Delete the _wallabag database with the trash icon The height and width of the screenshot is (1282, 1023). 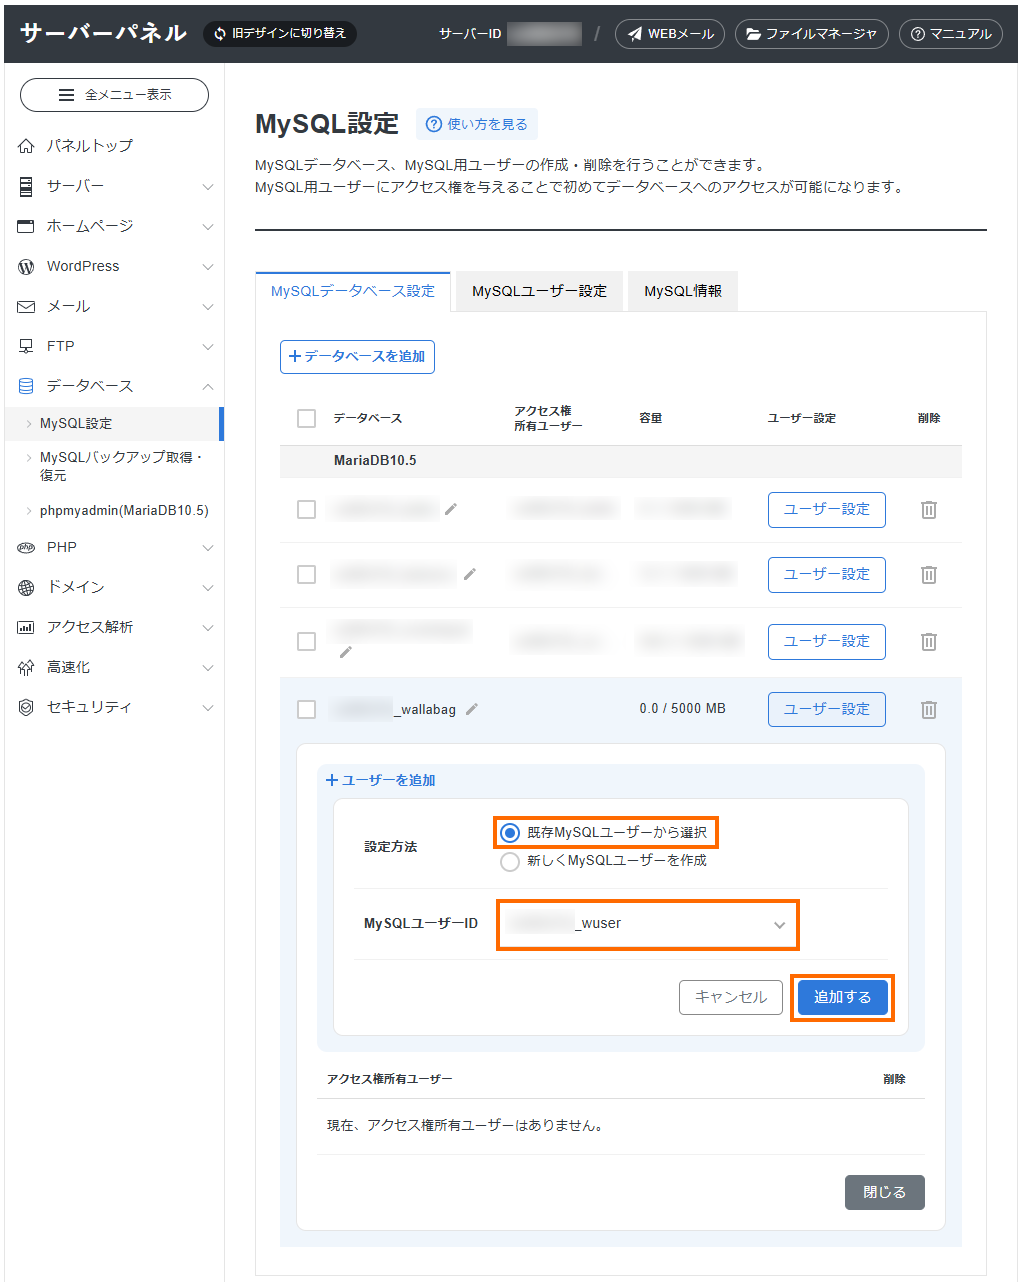(x=929, y=710)
